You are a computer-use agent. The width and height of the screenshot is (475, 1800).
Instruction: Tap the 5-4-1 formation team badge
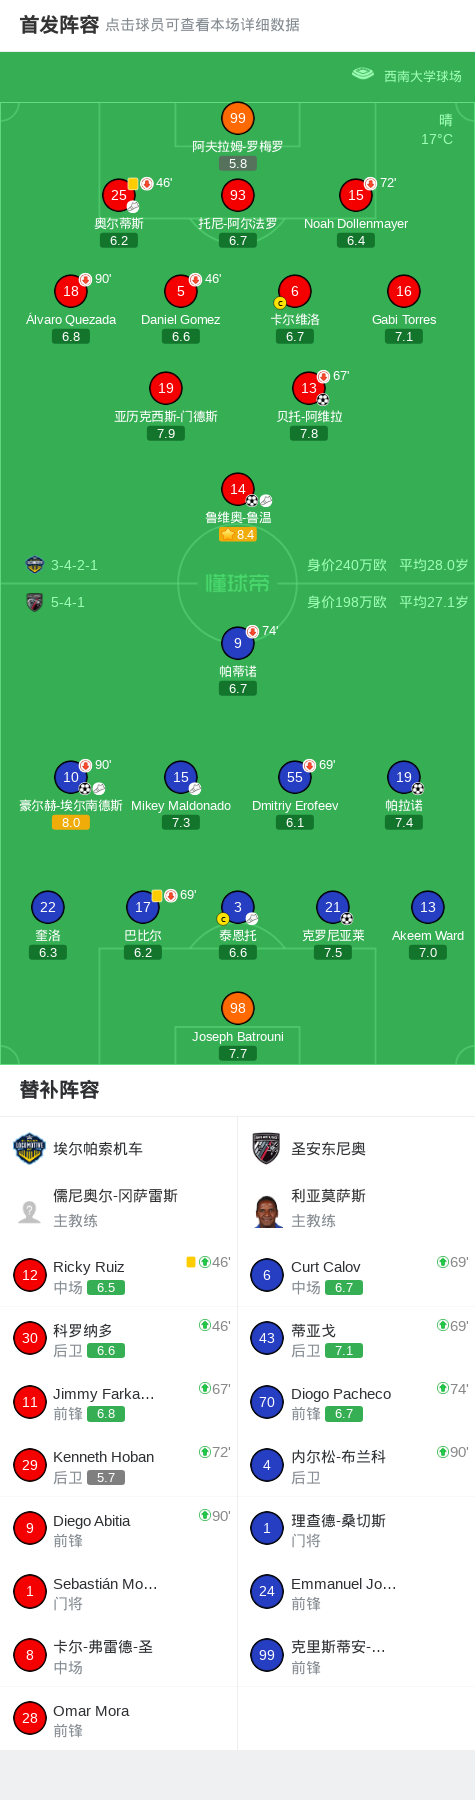[35, 602]
